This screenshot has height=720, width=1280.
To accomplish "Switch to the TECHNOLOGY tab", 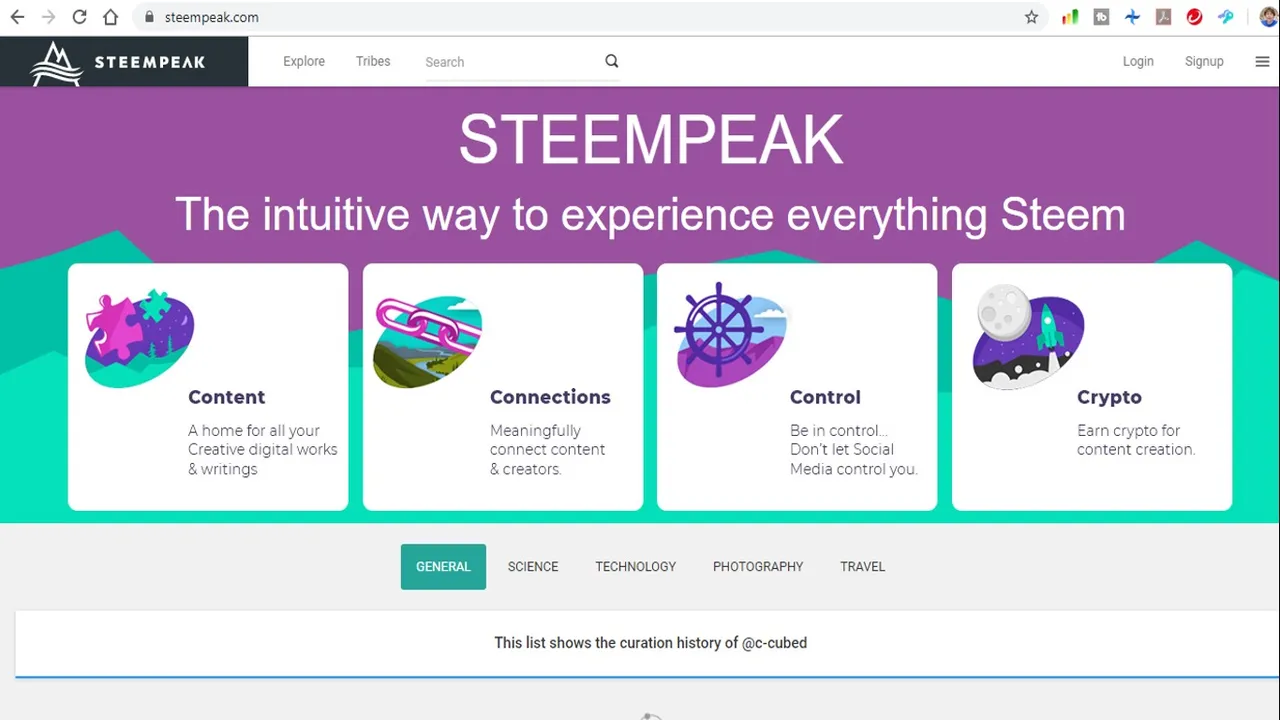I will pyautogui.click(x=636, y=566).
